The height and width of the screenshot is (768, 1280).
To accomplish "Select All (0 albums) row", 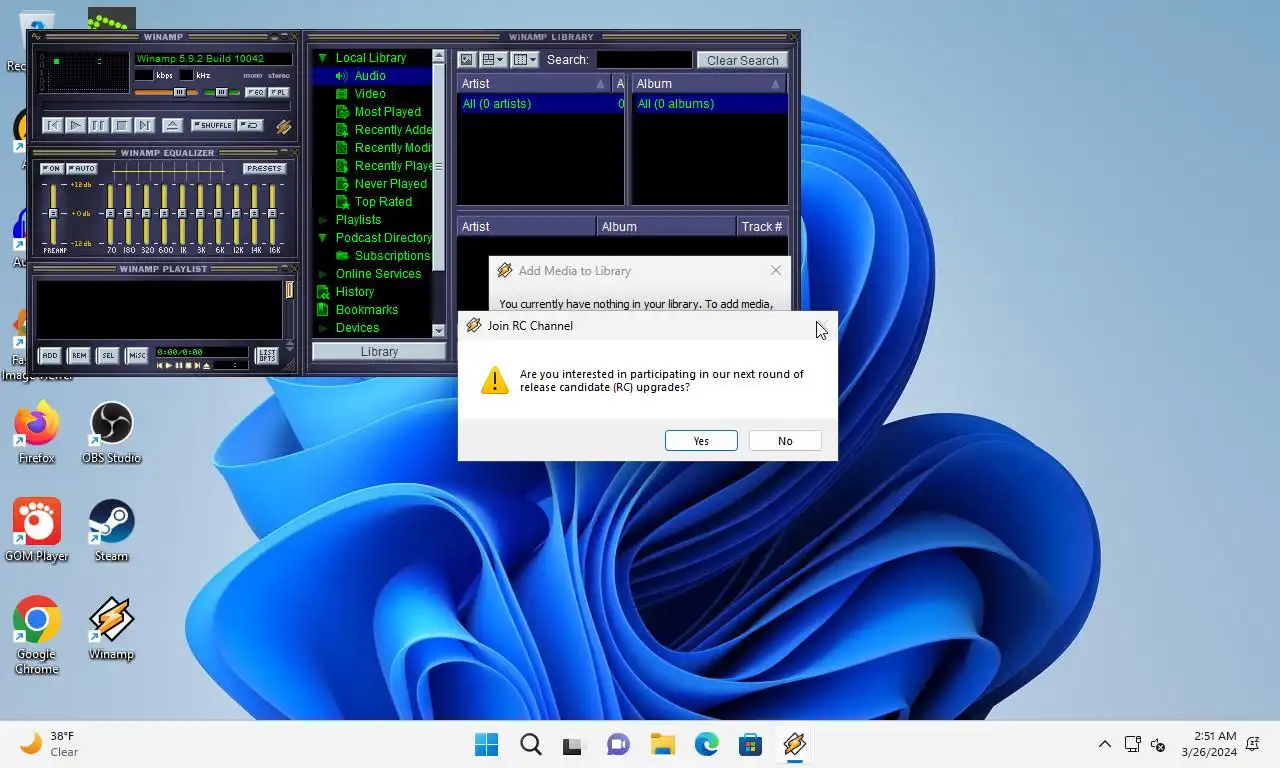I will coord(710,104).
